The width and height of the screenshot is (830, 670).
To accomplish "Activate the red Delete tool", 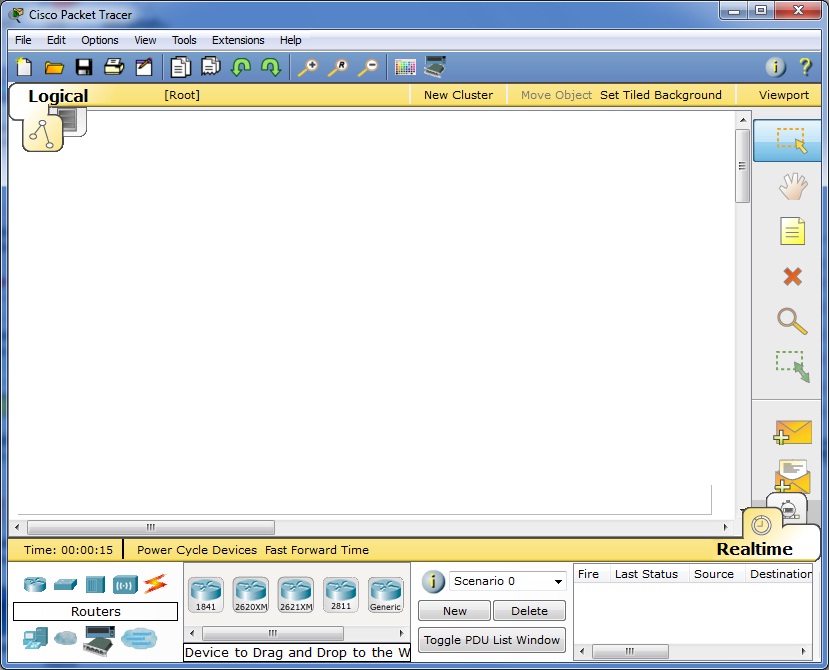I will tap(792, 276).
